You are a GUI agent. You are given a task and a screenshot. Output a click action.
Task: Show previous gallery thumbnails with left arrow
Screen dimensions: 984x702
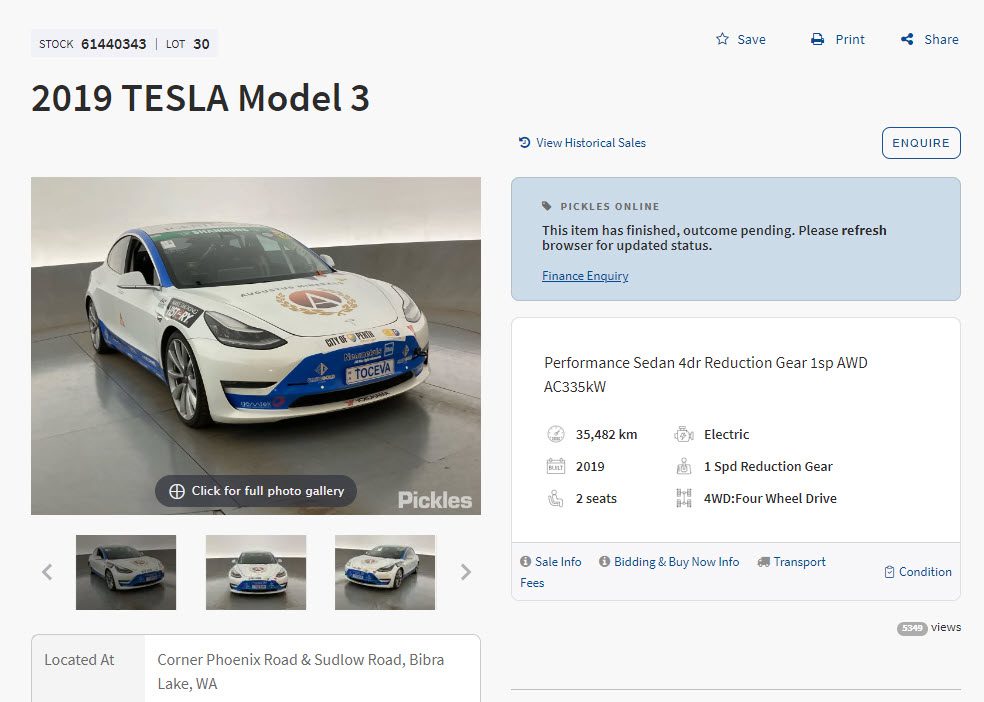pyautogui.click(x=47, y=572)
